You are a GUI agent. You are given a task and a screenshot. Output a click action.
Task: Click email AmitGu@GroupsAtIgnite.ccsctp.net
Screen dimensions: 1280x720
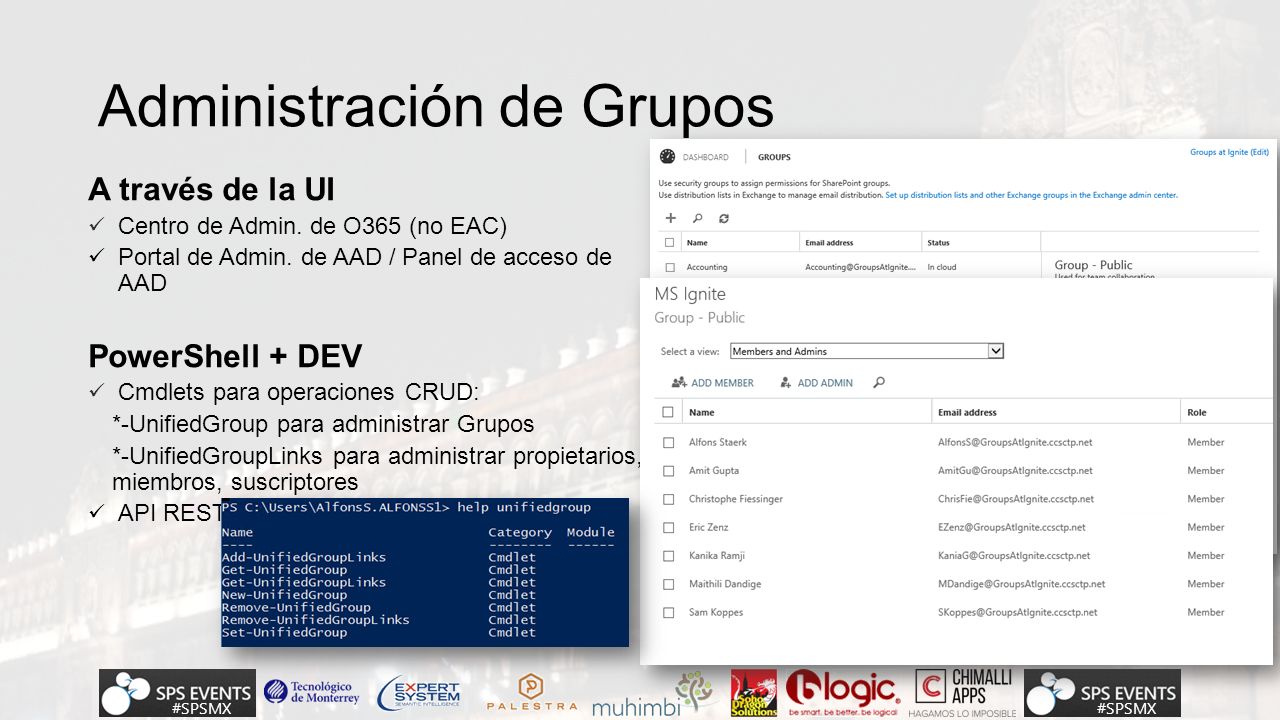click(x=1015, y=470)
